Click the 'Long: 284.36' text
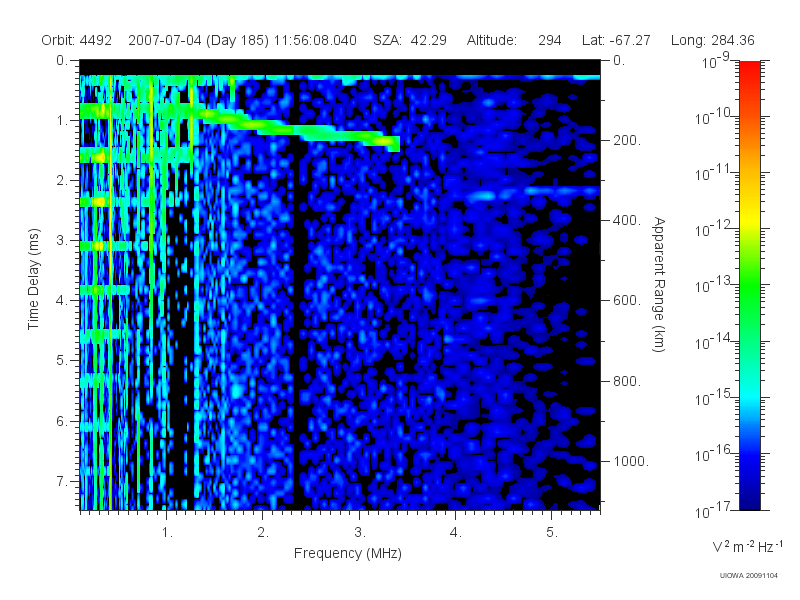800x600 pixels. pos(712,40)
